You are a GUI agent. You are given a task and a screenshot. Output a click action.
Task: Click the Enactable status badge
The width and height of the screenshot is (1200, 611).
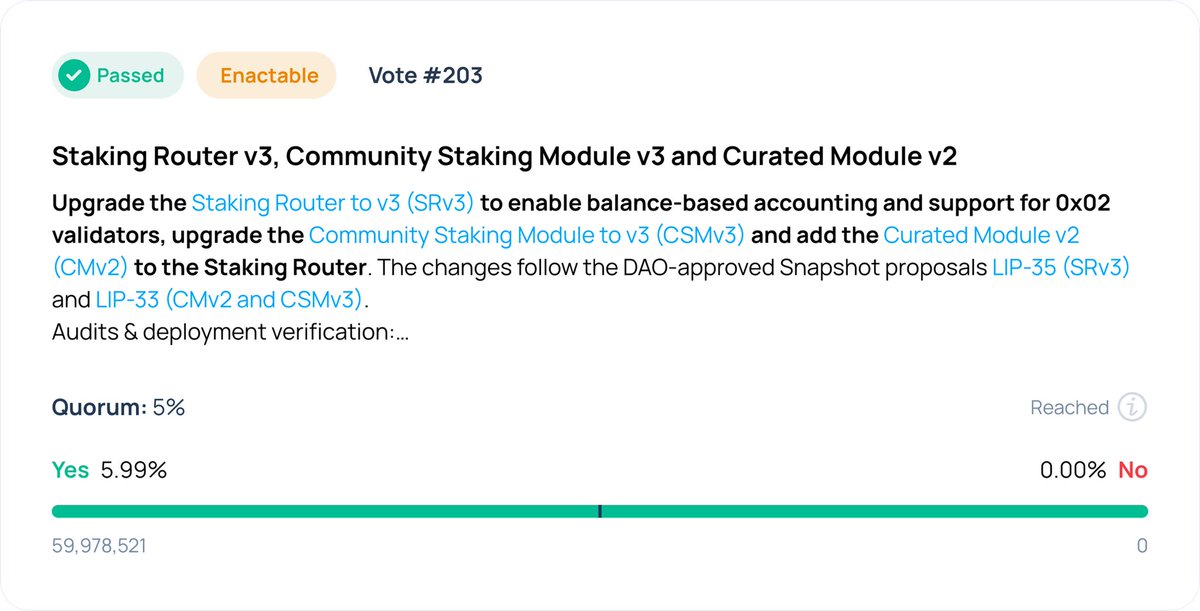tap(267, 76)
